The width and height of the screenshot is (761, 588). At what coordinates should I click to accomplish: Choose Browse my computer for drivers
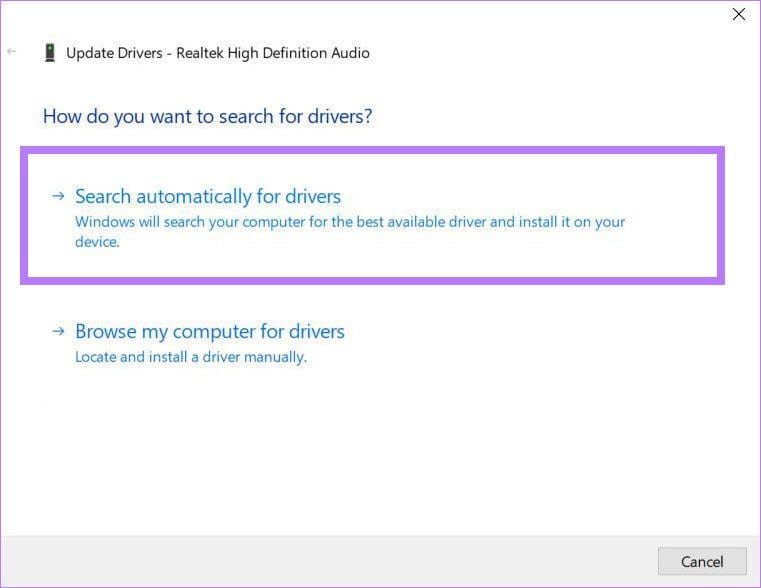coord(210,332)
